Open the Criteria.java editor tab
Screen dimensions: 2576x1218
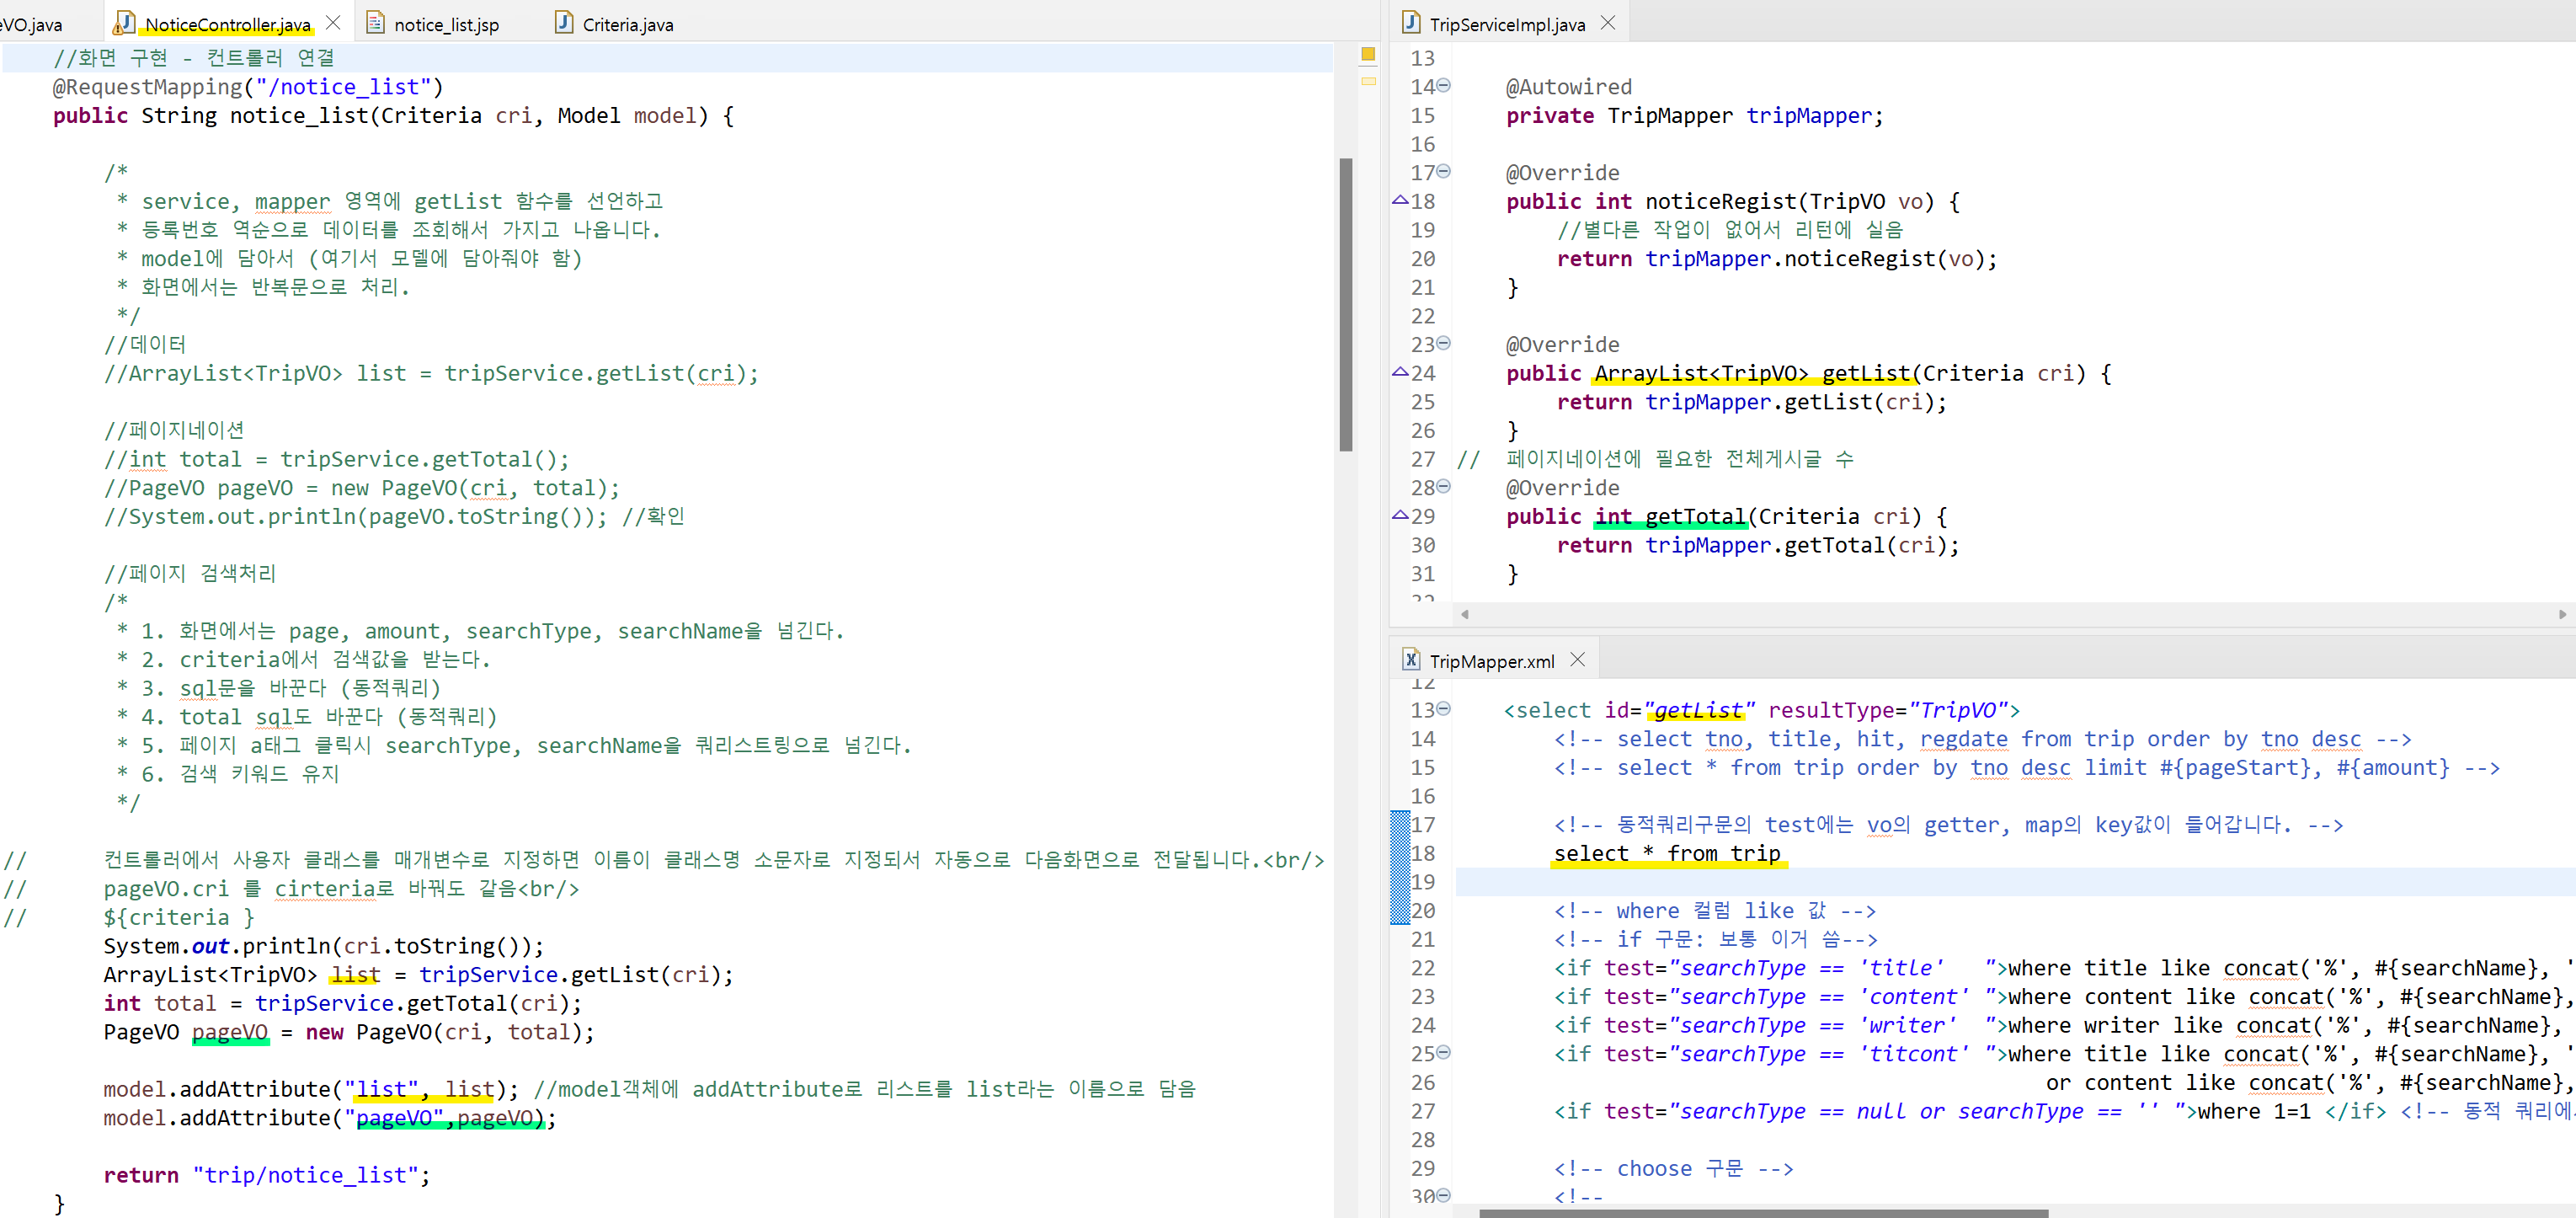[627, 25]
